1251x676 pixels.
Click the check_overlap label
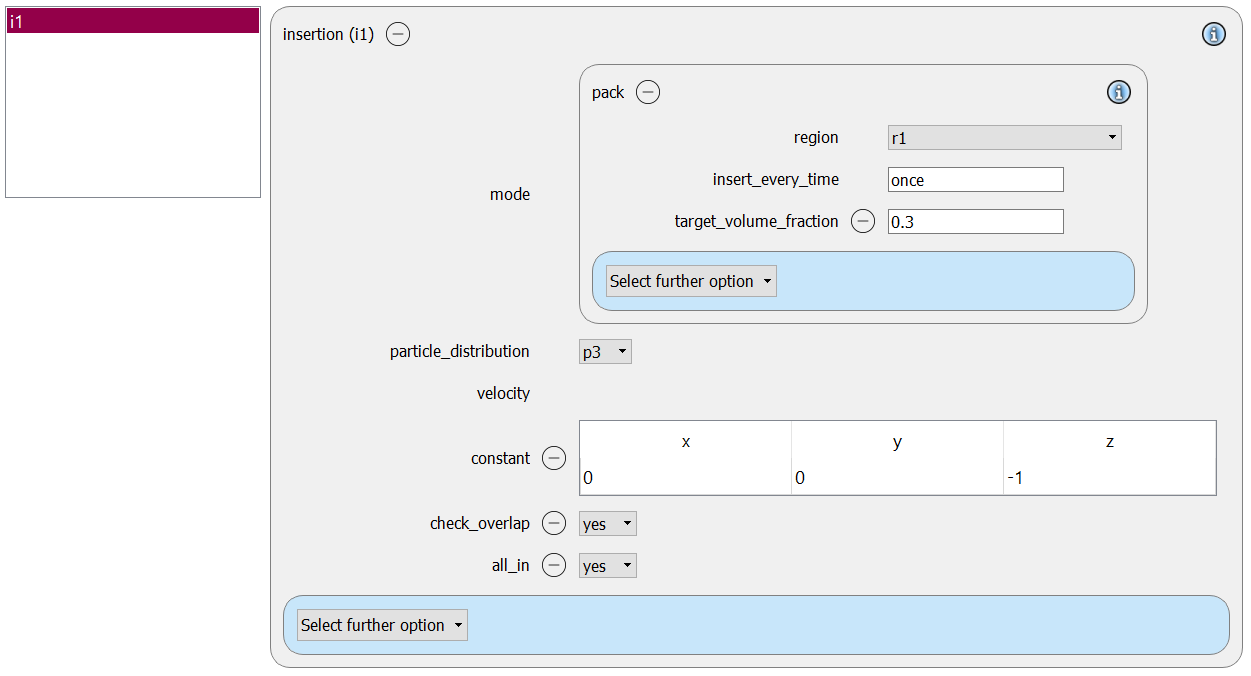pos(480,523)
